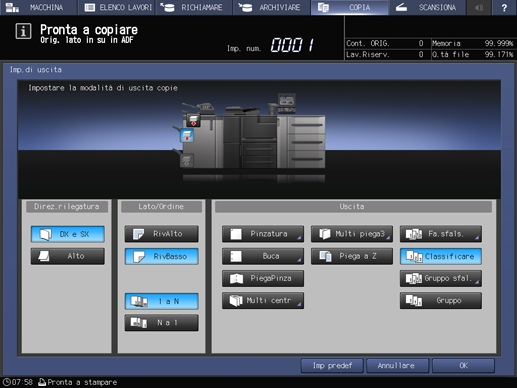517x388 pixels.
Task: Choose DX e SX binding direction
Action: coord(68,234)
